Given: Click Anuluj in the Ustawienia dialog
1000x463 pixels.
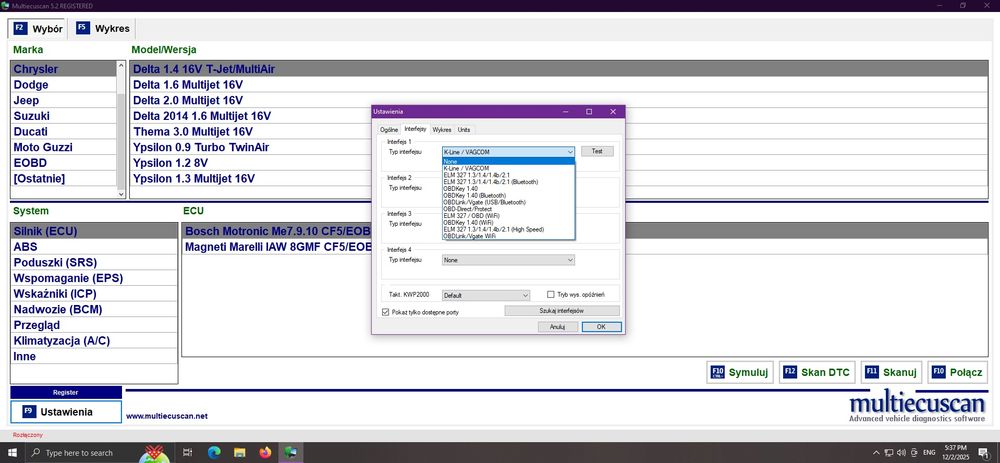Looking at the screenshot, I should [x=557, y=327].
